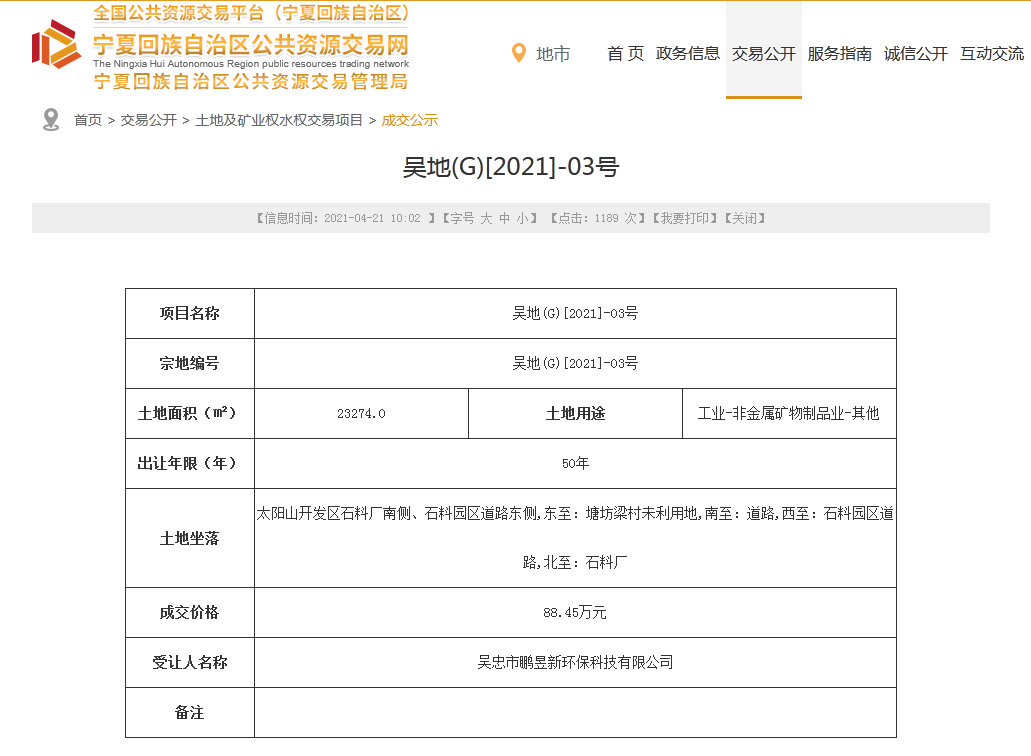This screenshot has height=756, width=1031.
Task: Click the 备注 label cell
Action: pos(190,713)
